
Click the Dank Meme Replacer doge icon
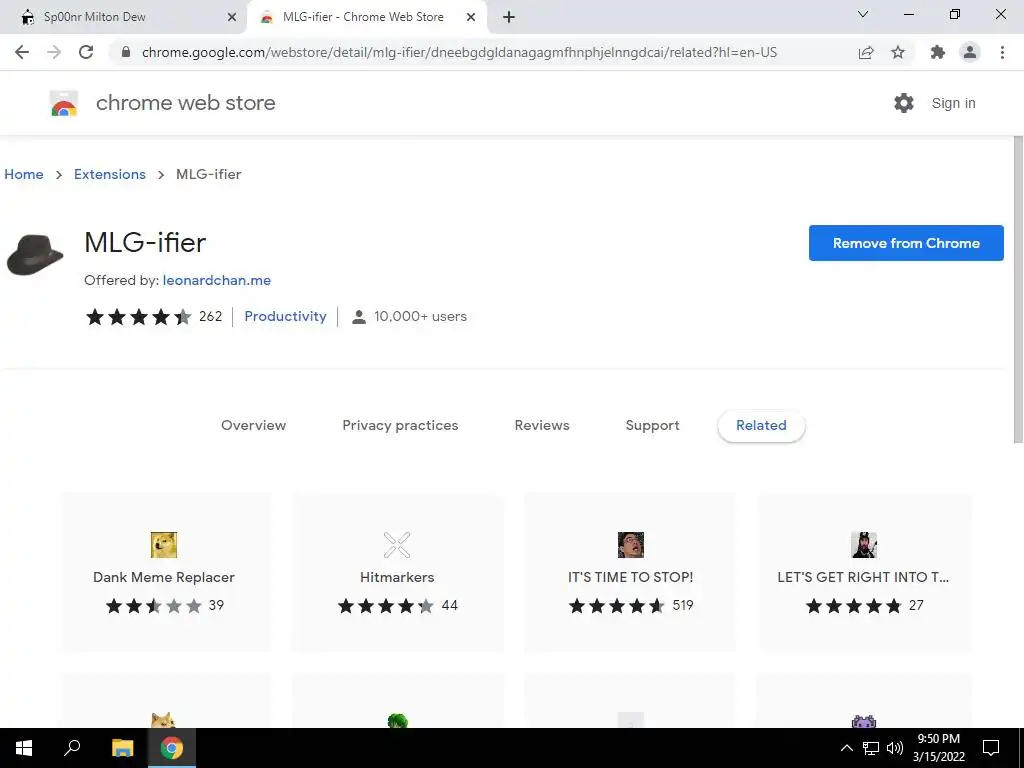click(164, 545)
